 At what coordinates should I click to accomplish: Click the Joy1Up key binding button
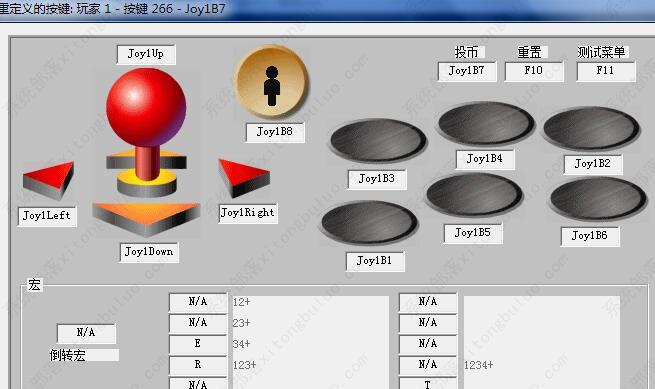(x=146, y=54)
